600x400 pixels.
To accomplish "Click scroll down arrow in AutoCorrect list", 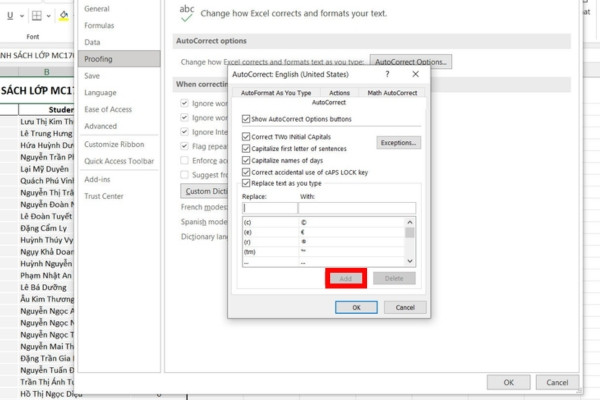I will tap(410, 261).
